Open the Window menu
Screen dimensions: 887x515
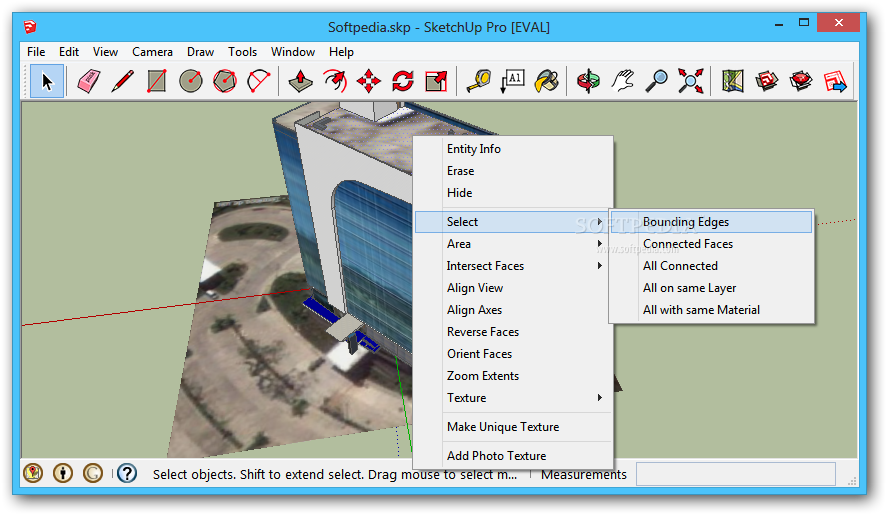[292, 52]
